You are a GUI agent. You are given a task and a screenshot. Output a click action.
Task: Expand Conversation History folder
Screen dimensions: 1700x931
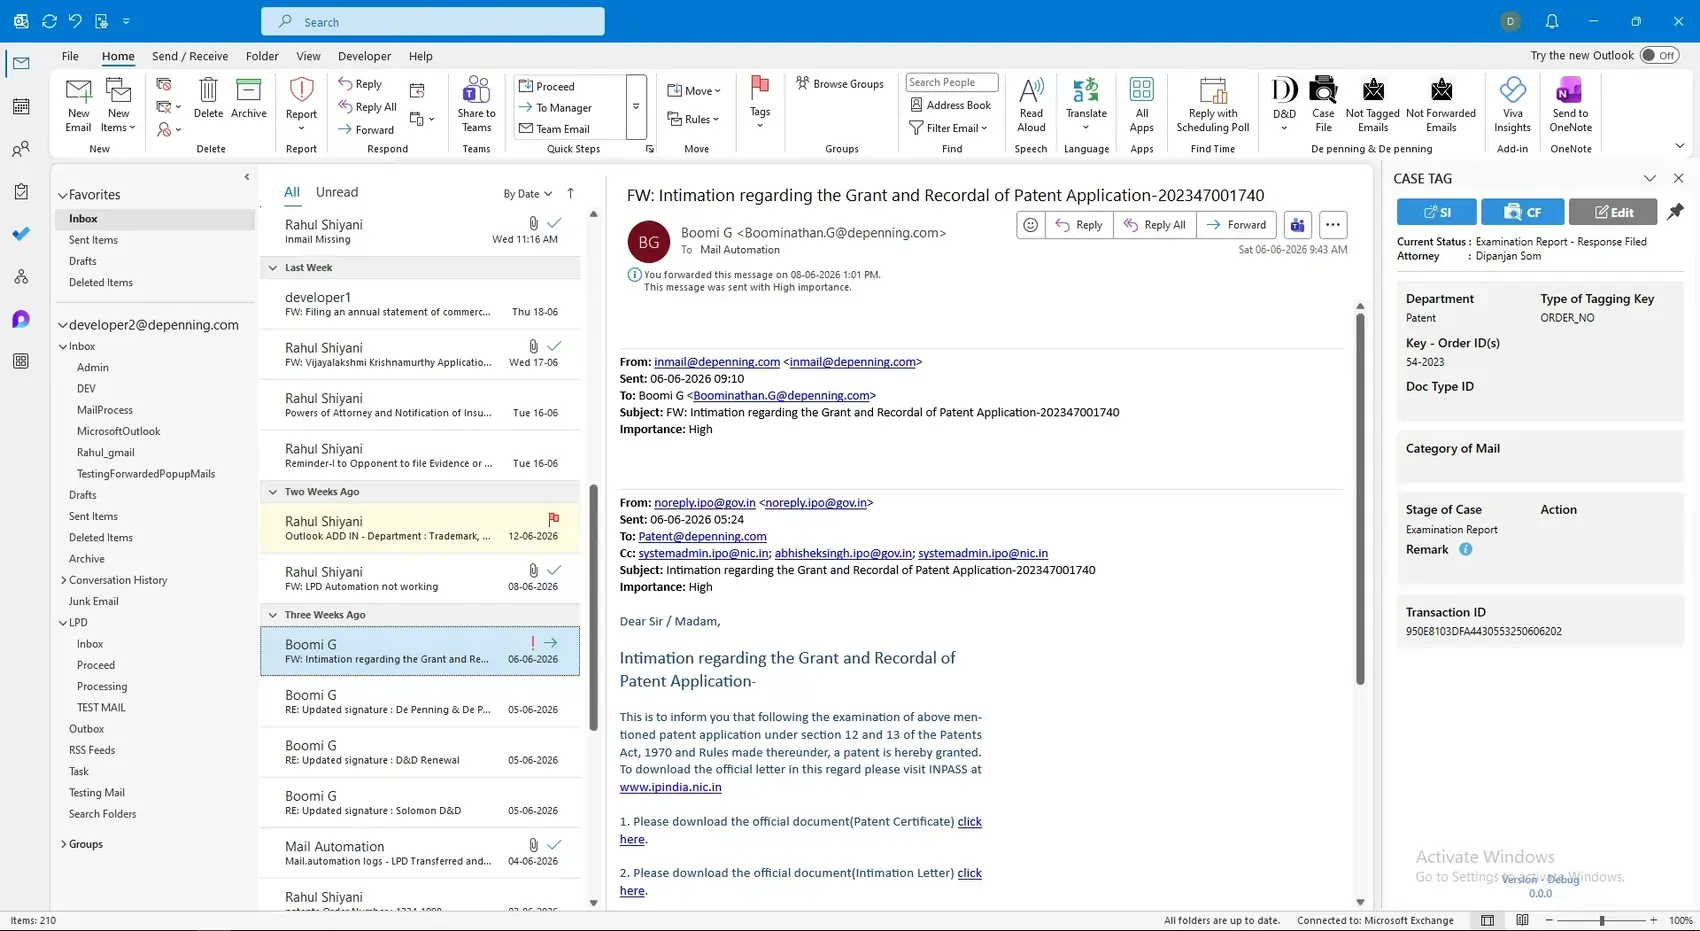[x=64, y=580]
